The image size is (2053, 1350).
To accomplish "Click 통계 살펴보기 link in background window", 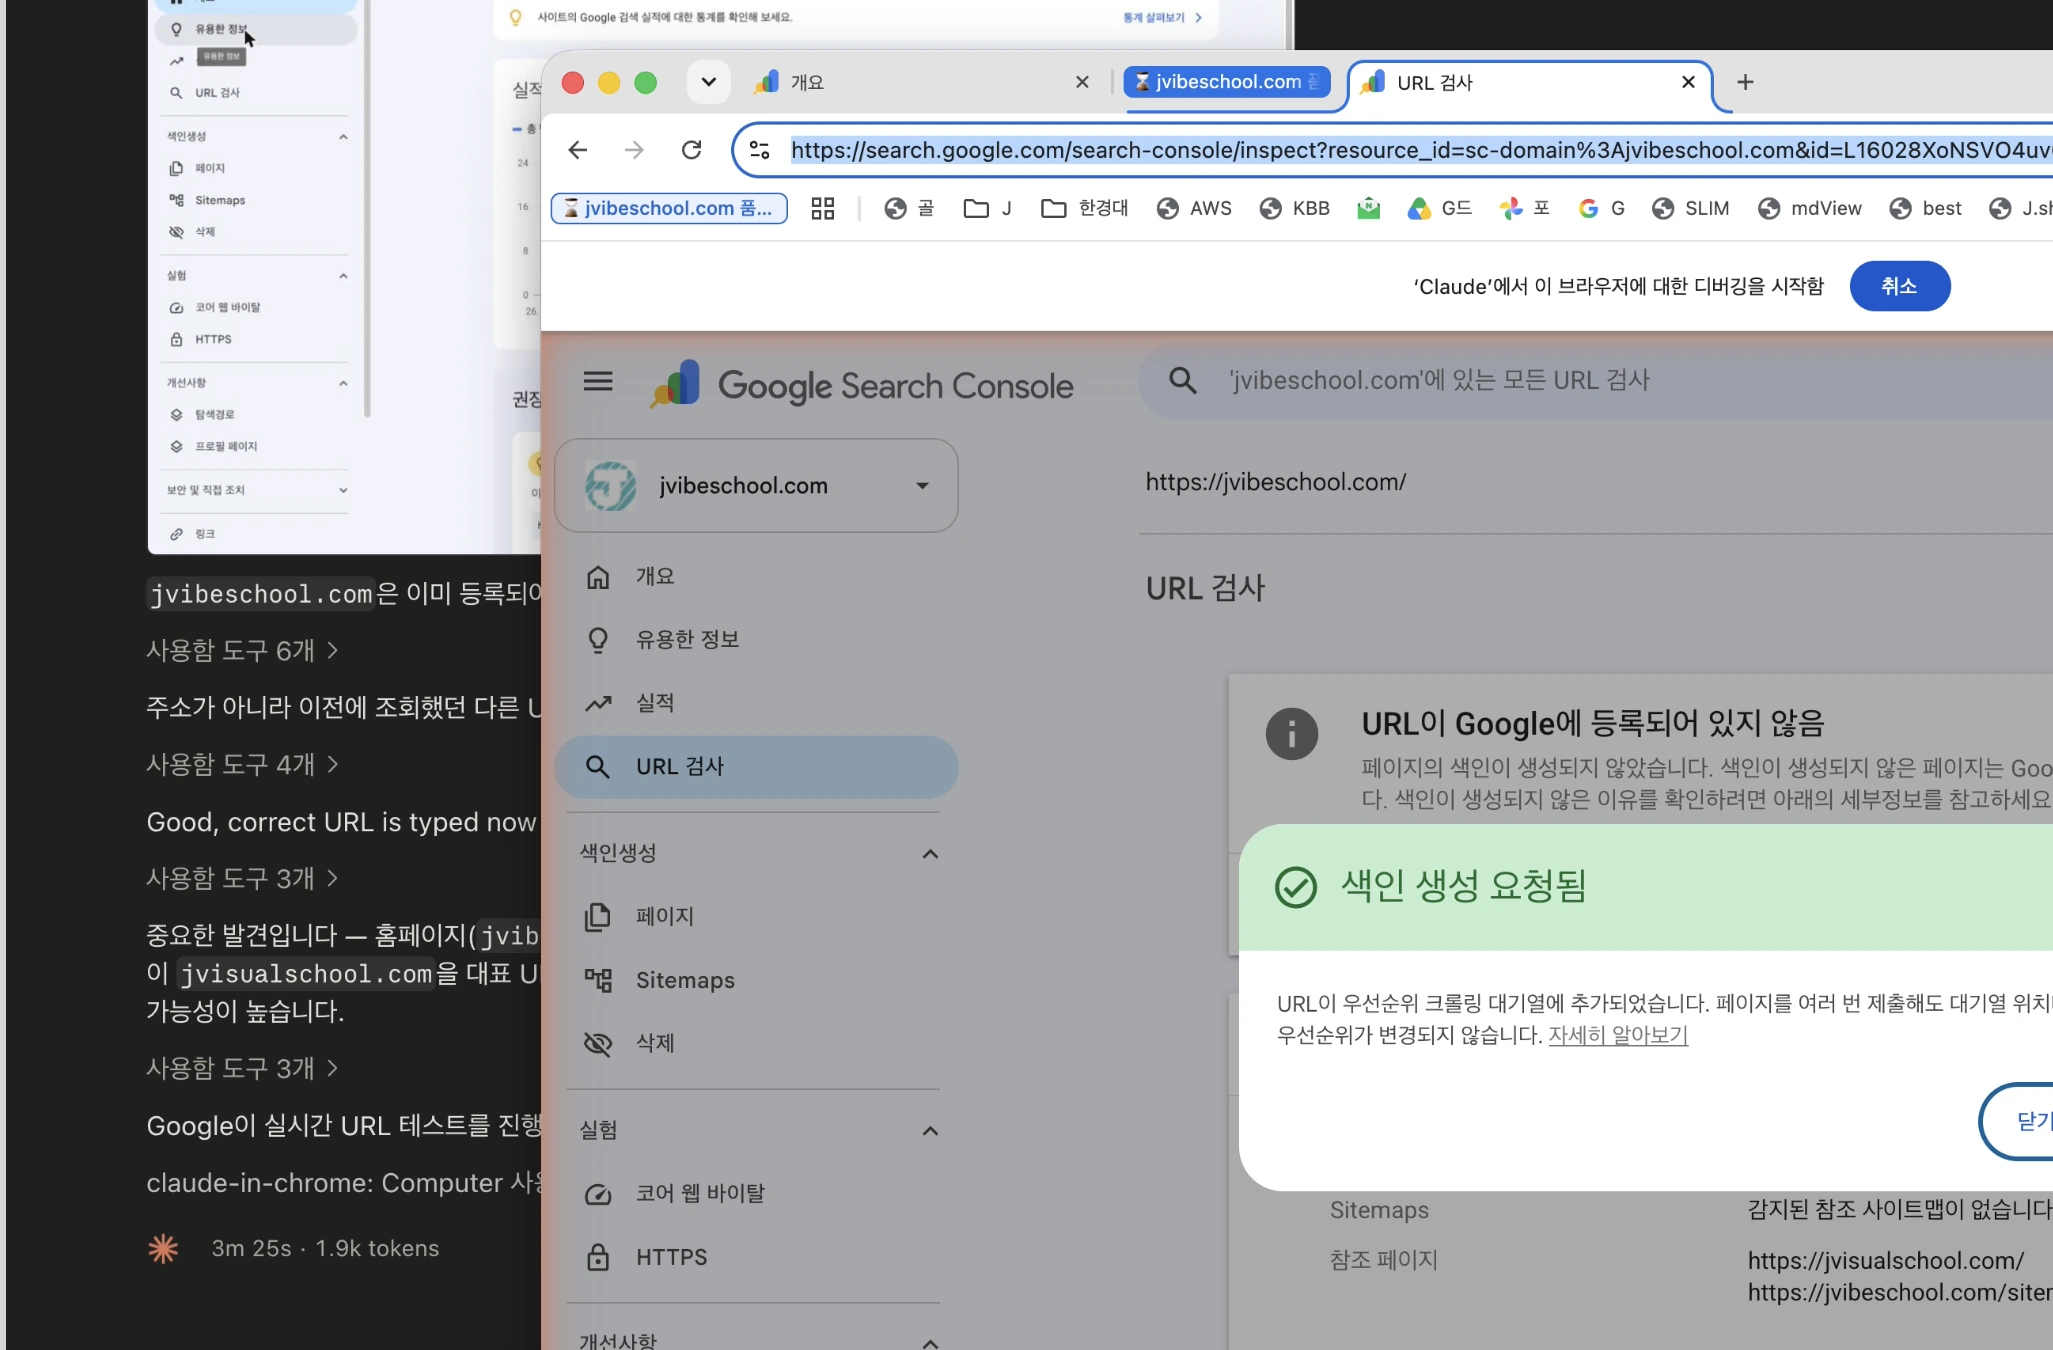I will tap(1162, 17).
